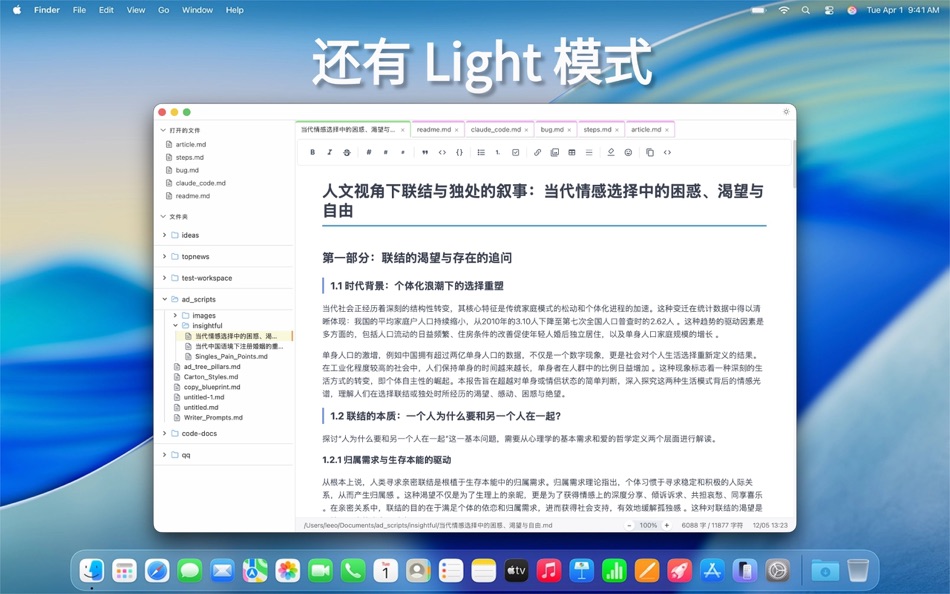This screenshot has width=950, height=594.
Task: Open untitled-1.md file
Action: click(204, 397)
